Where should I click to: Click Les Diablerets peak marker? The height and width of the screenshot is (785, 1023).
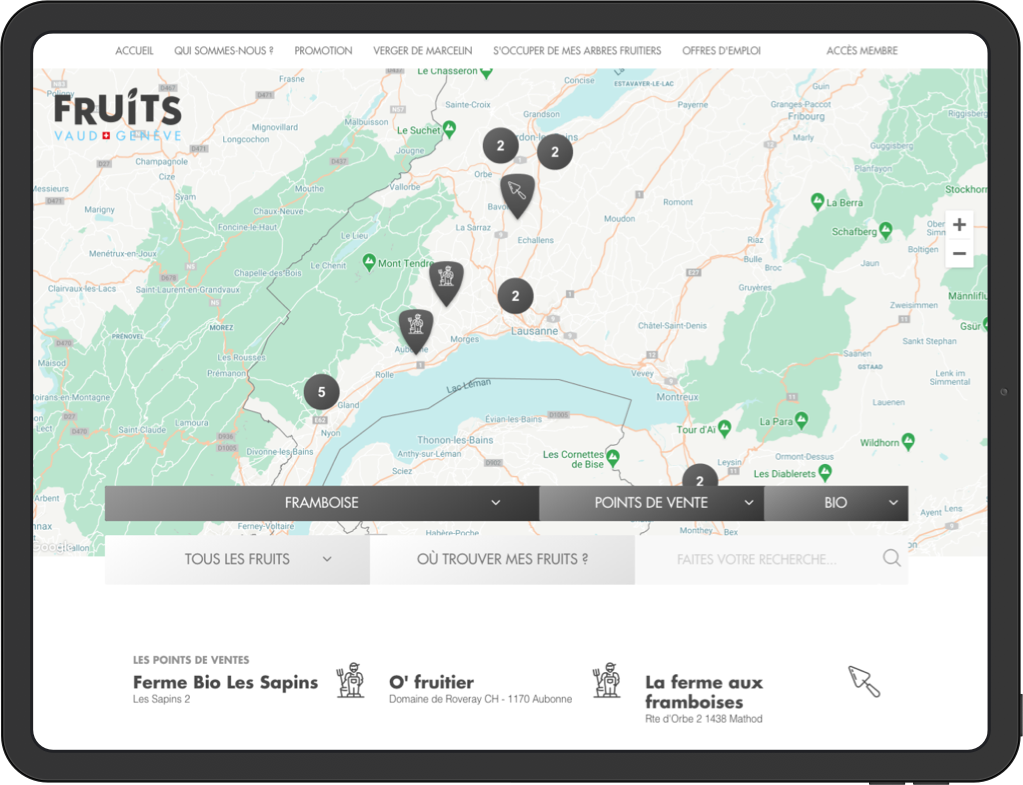(x=825, y=472)
